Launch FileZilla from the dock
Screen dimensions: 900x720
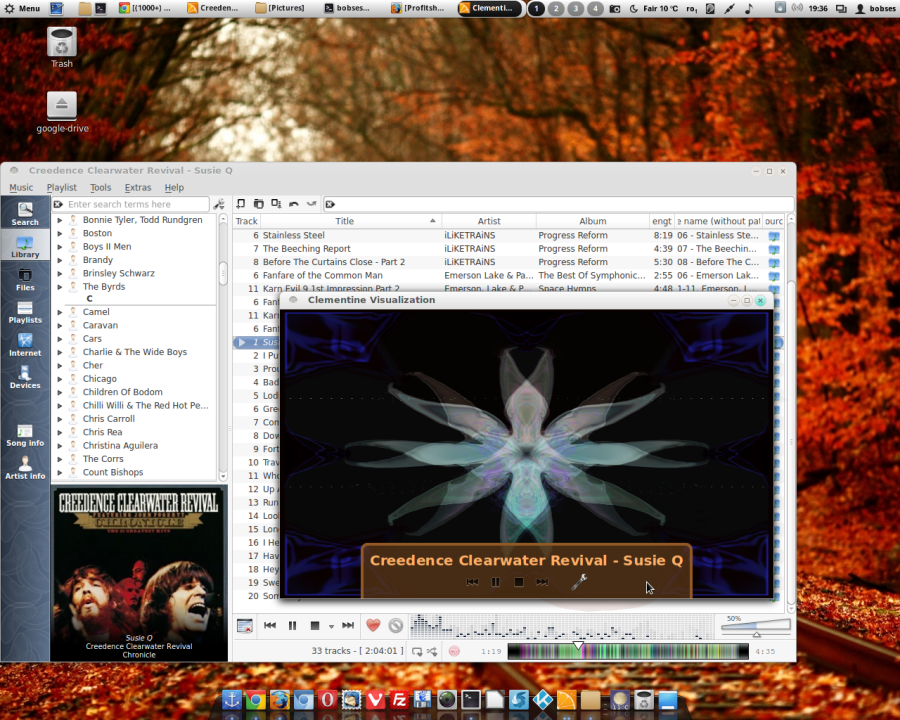click(x=398, y=700)
